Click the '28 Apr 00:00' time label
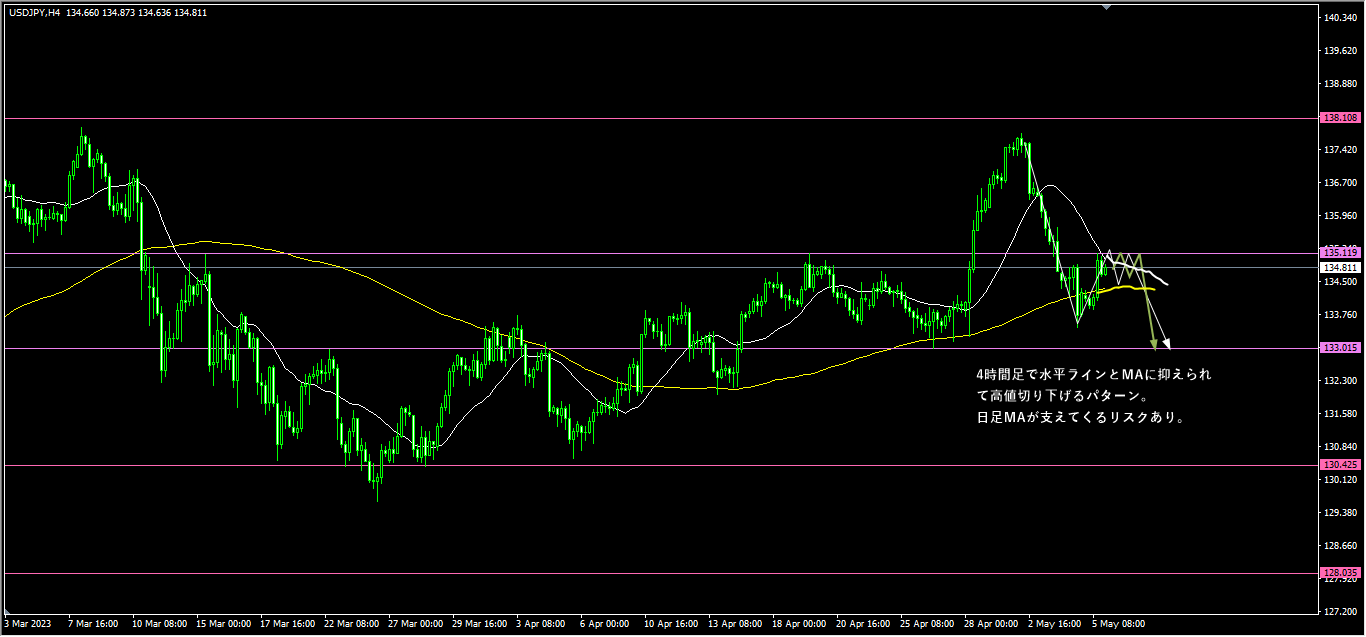The width and height of the screenshot is (1366, 637). click(x=989, y=623)
